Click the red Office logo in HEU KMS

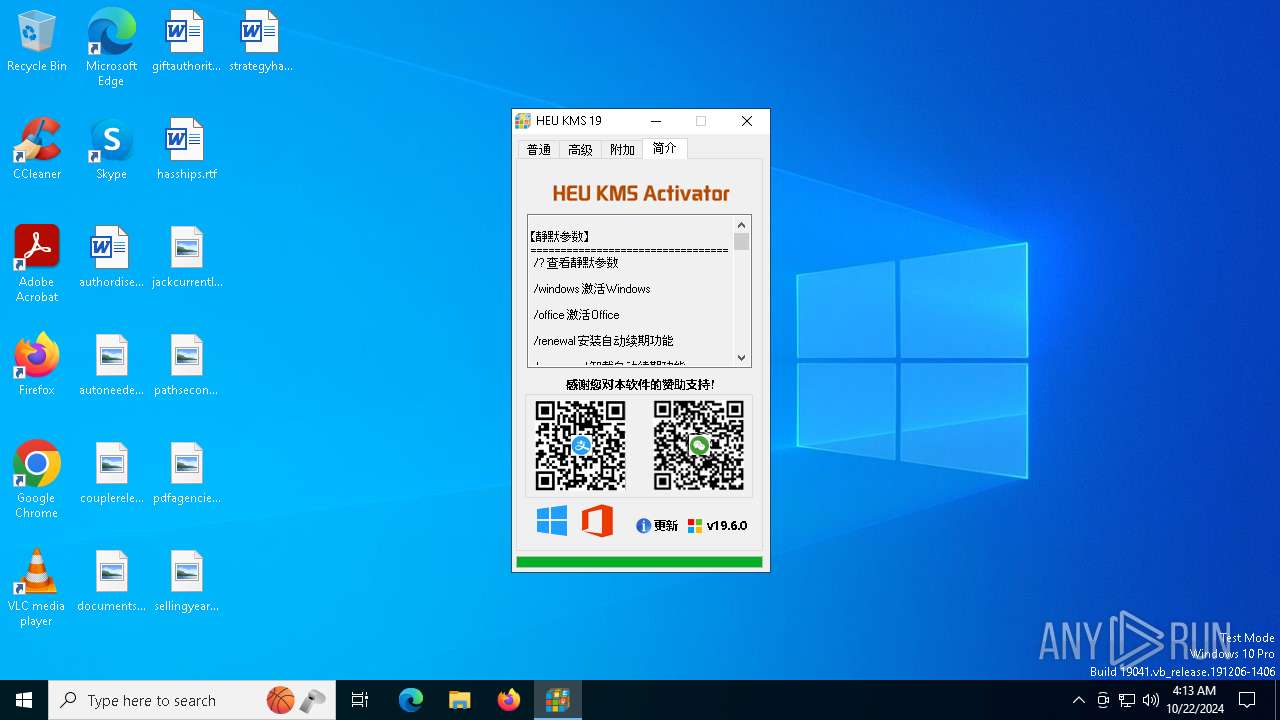[x=597, y=521]
